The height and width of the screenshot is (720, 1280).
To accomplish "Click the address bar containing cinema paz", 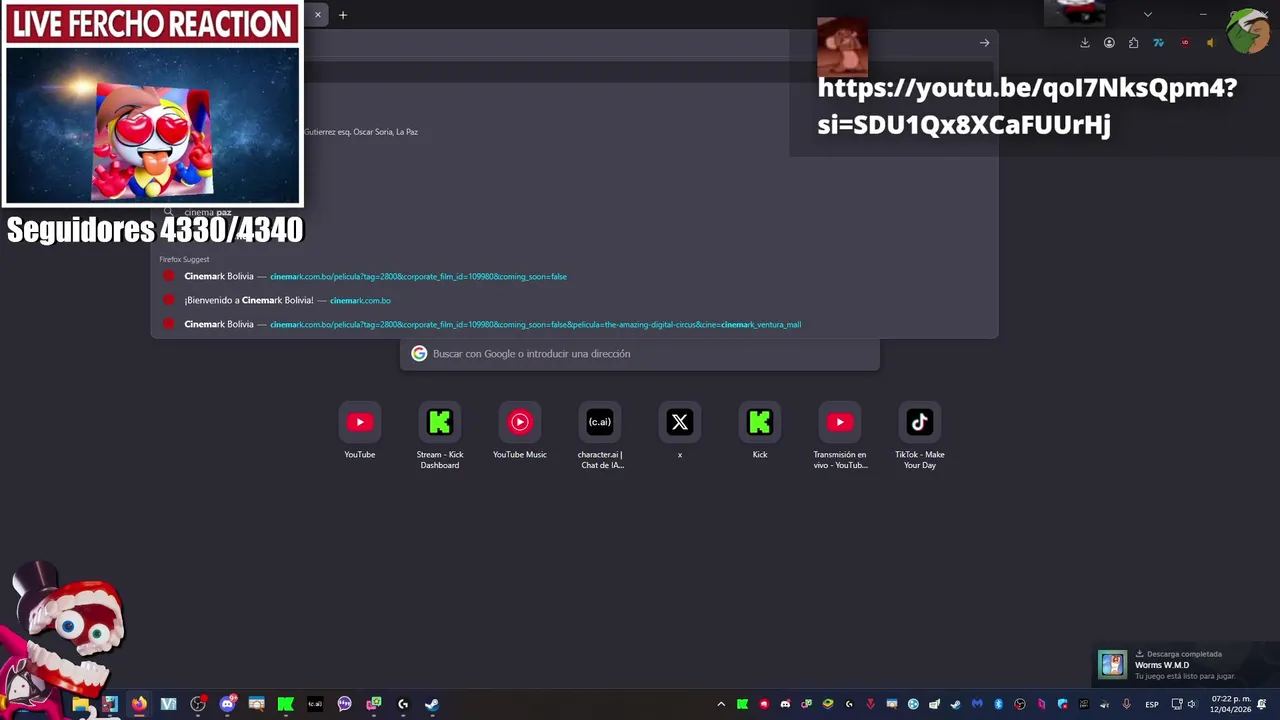I will 574,213.
